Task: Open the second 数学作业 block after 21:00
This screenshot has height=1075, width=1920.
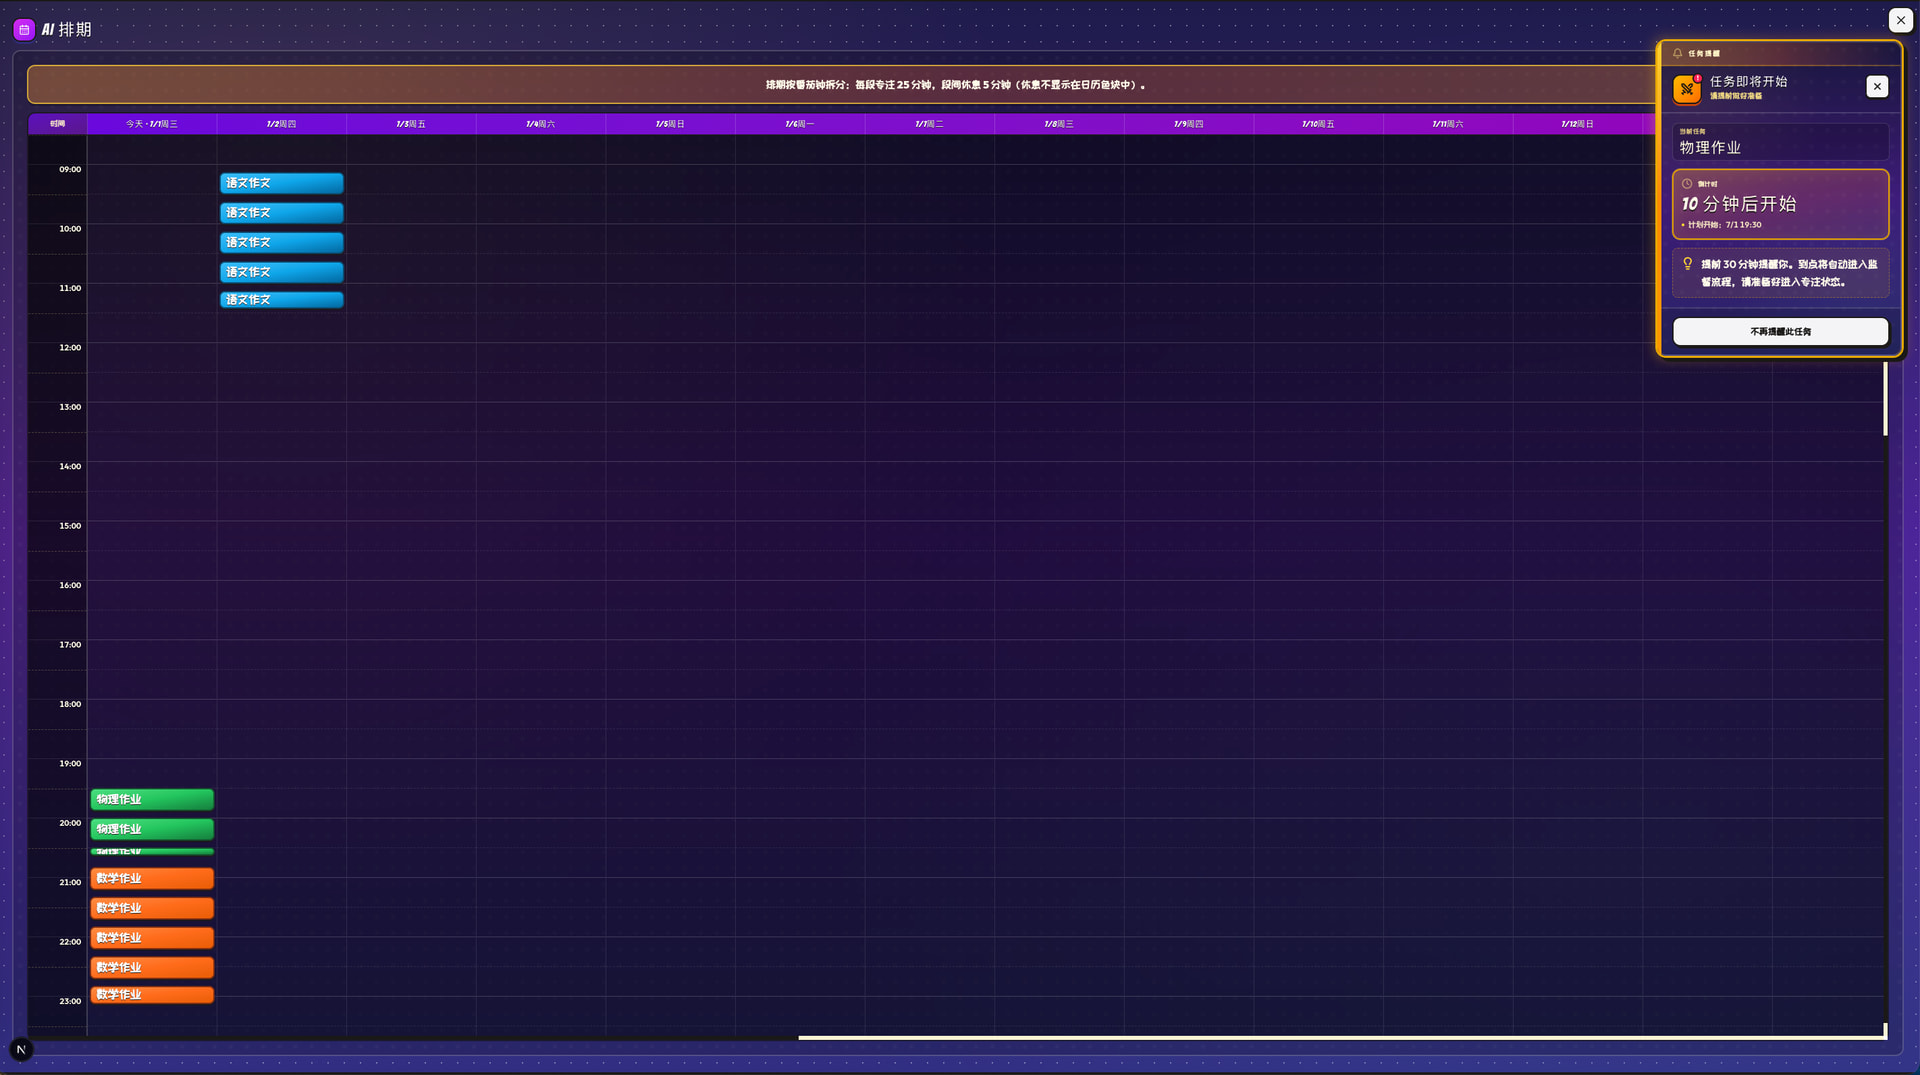Action: (x=152, y=908)
